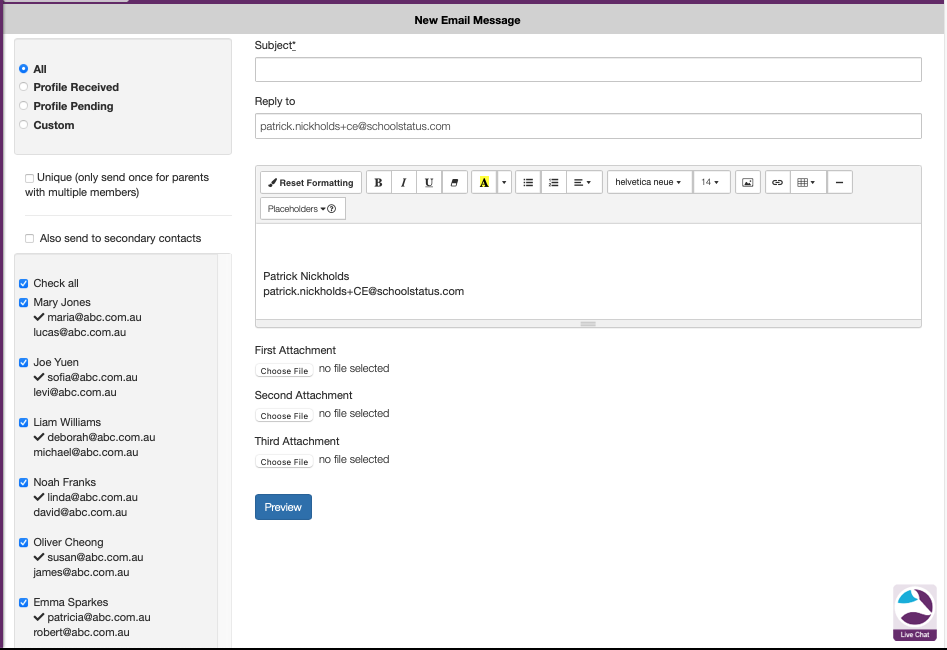Apply italic formatting

tap(404, 183)
